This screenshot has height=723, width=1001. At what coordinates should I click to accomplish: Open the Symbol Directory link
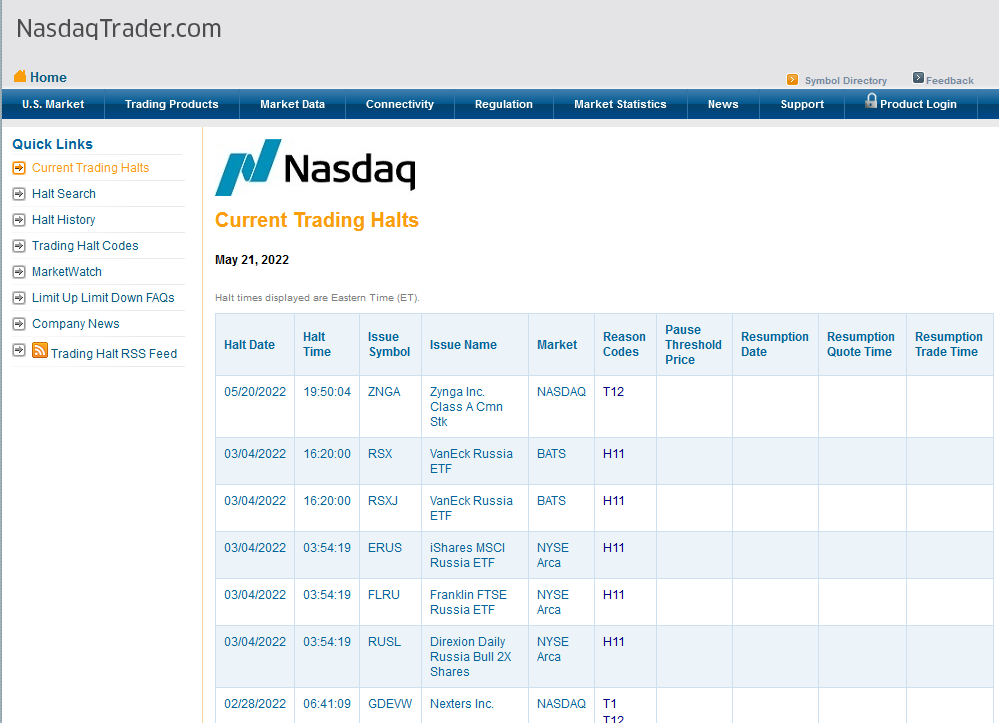(846, 80)
